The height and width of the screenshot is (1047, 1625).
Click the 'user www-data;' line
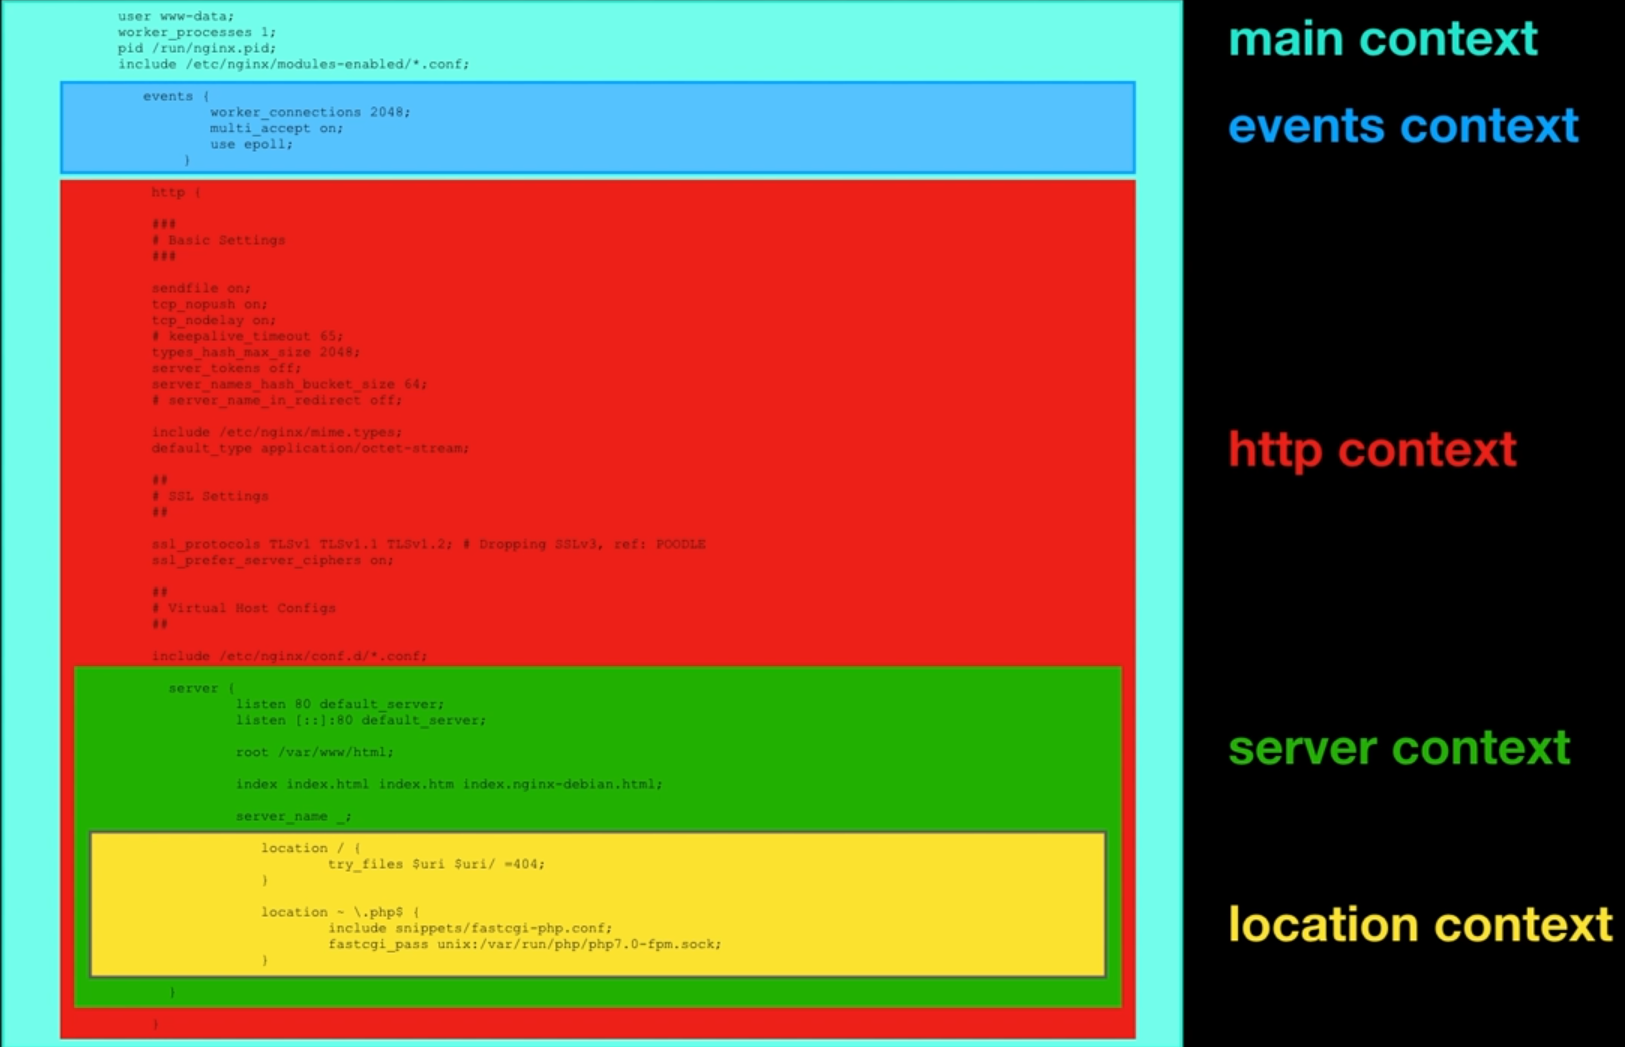[x=176, y=16]
